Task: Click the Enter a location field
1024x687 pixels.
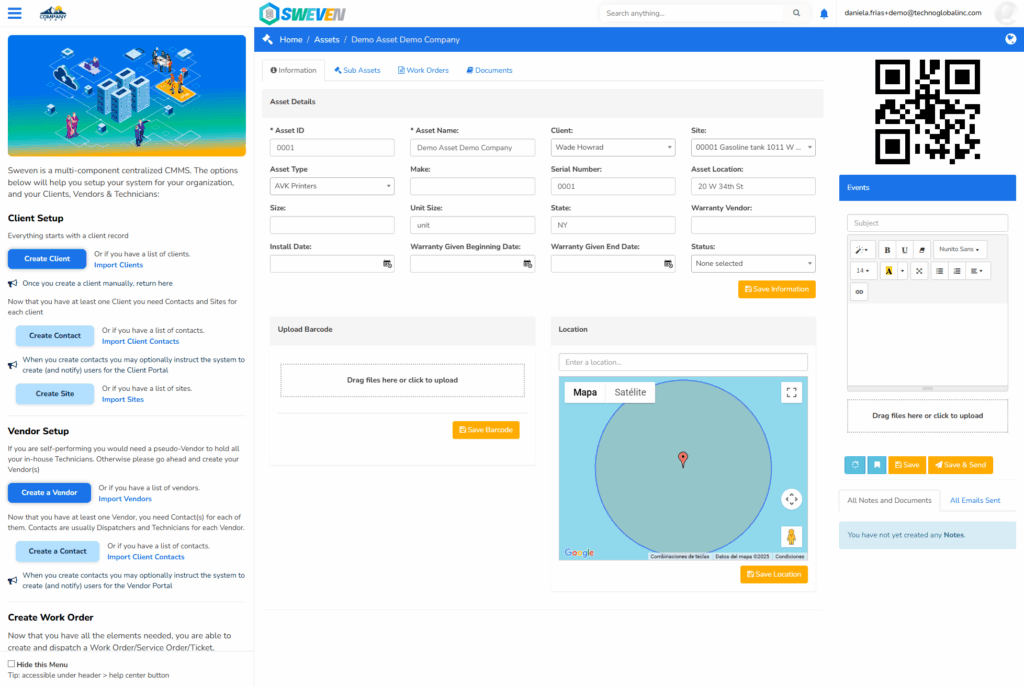Action: point(683,362)
